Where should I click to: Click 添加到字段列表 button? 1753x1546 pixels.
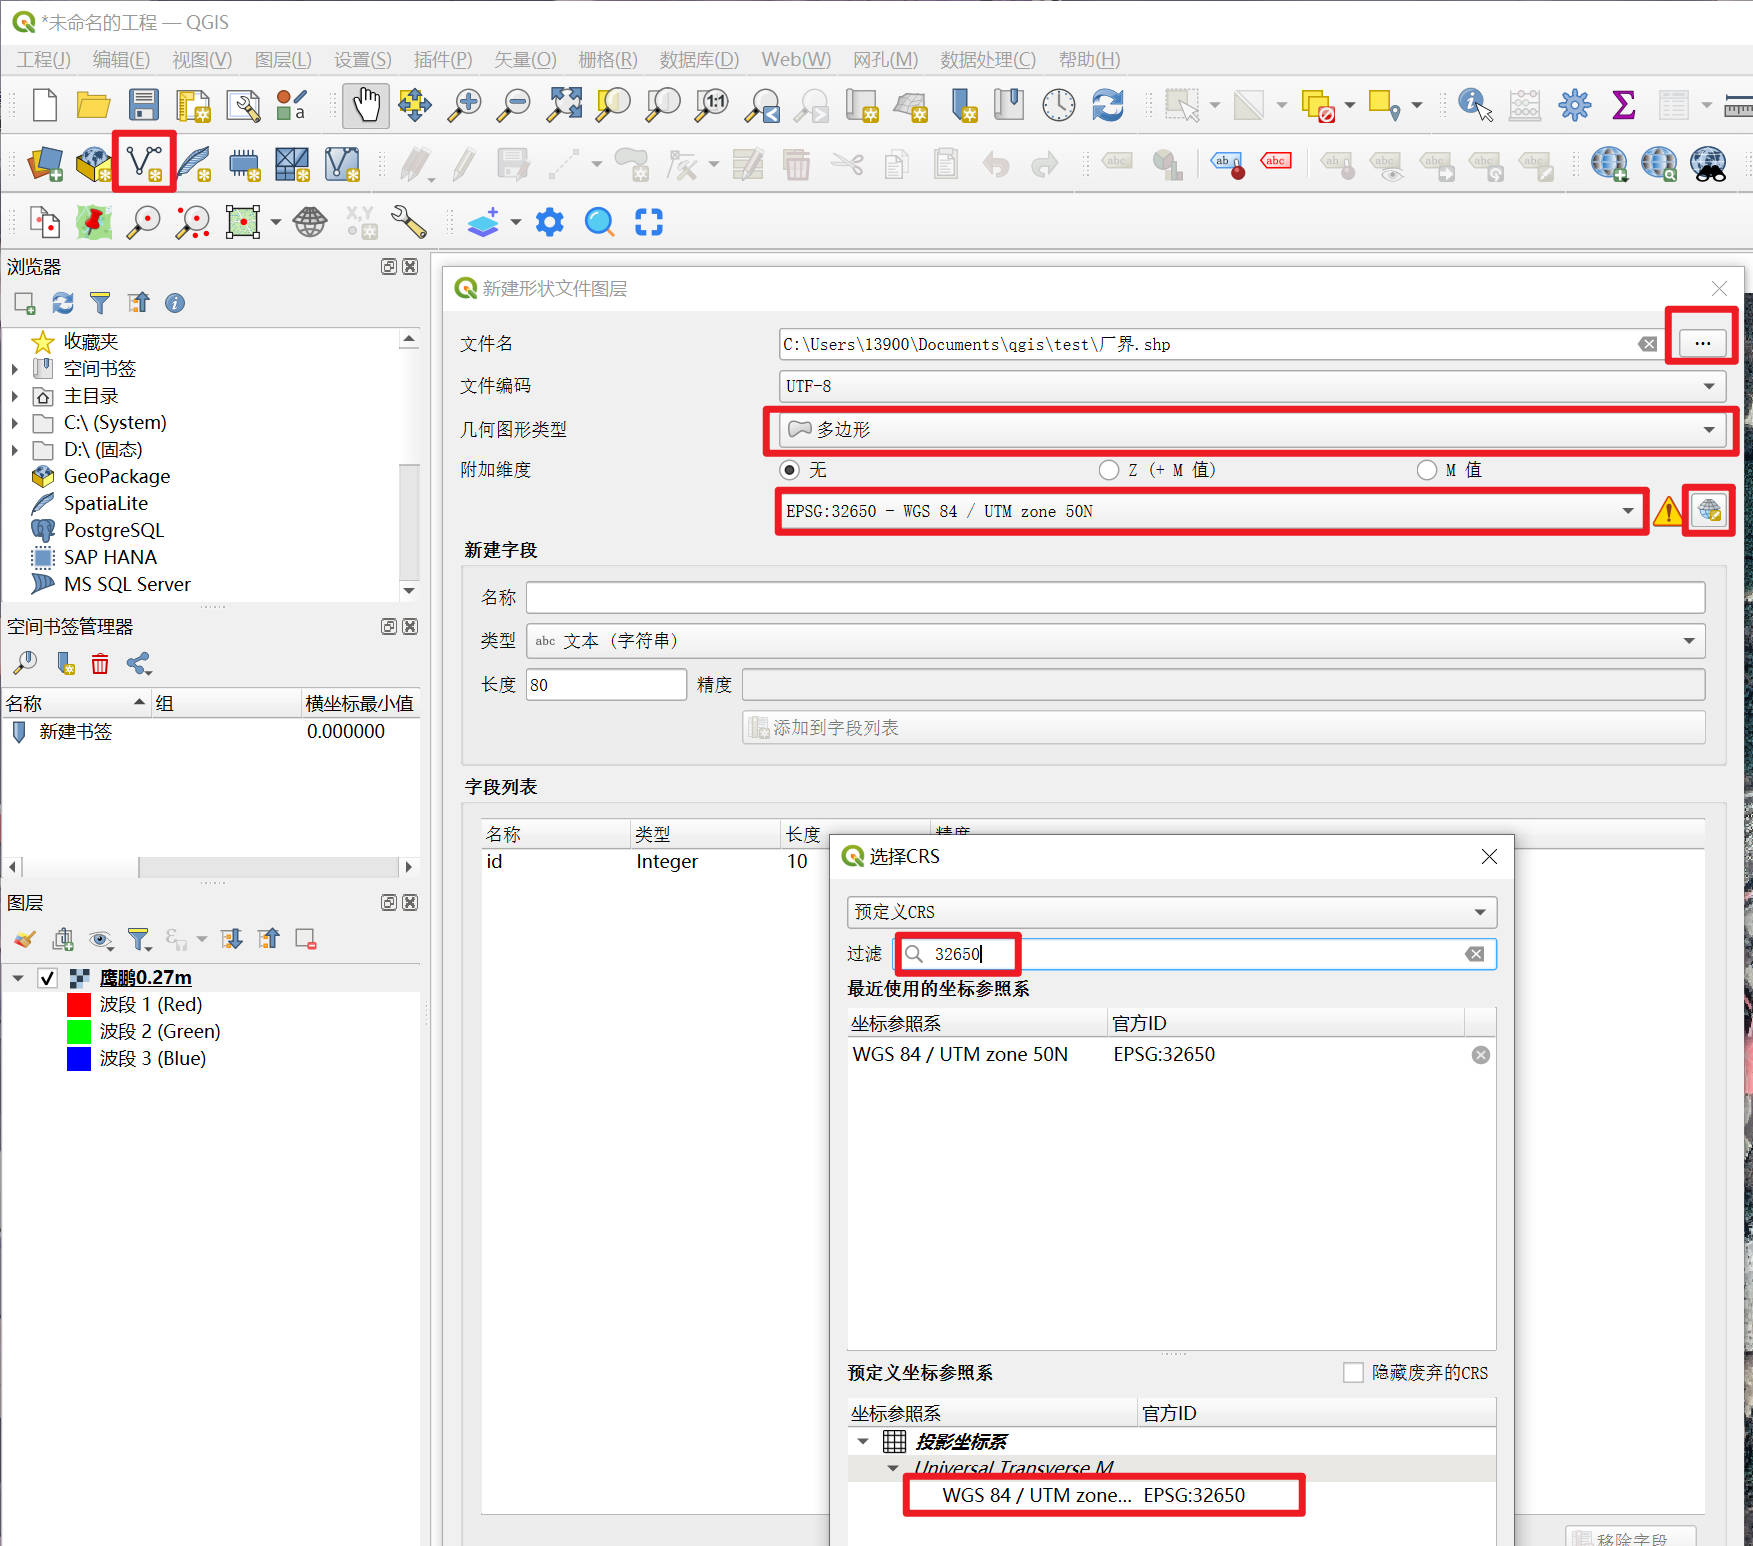(1223, 728)
